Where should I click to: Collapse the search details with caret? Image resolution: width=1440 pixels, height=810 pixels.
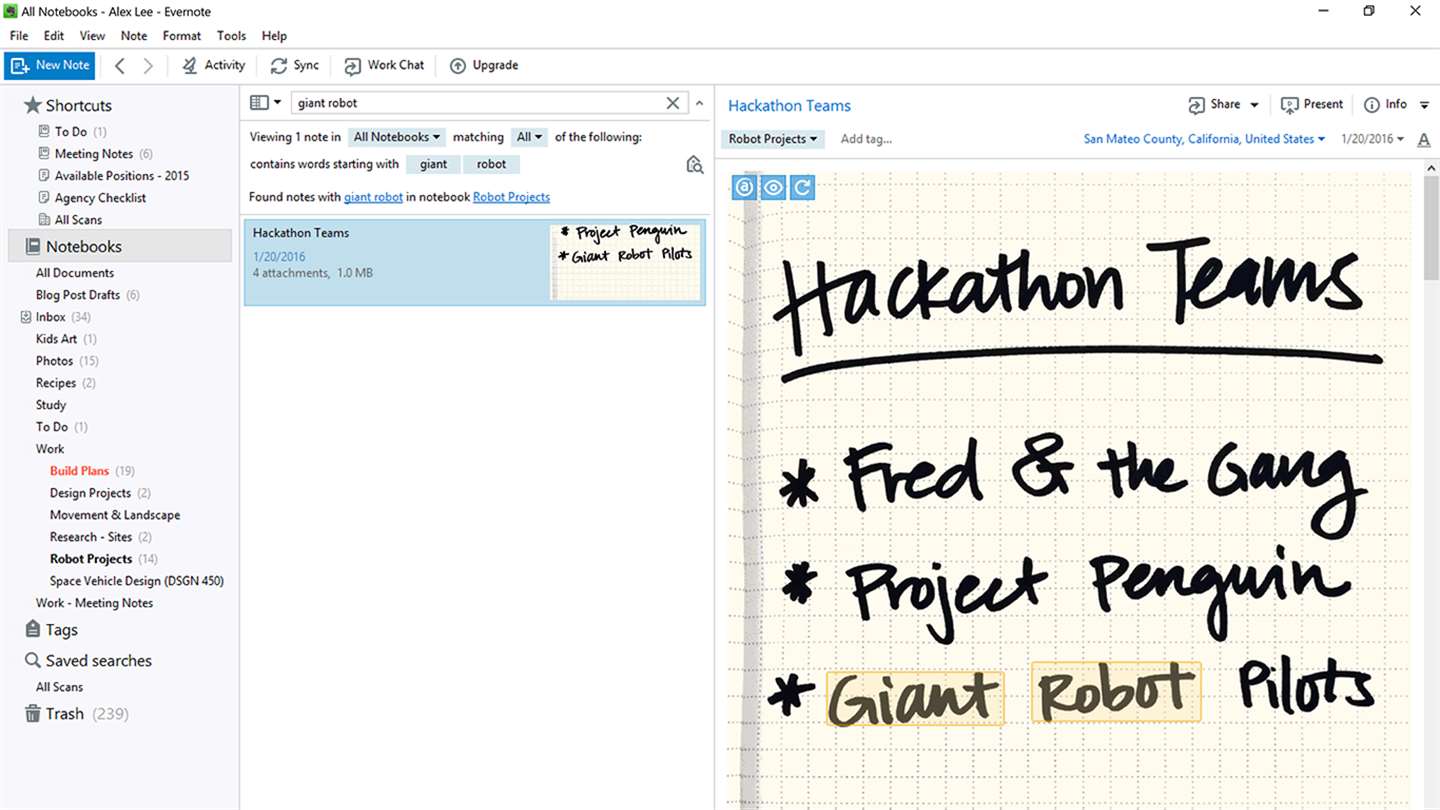[x=700, y=103]
